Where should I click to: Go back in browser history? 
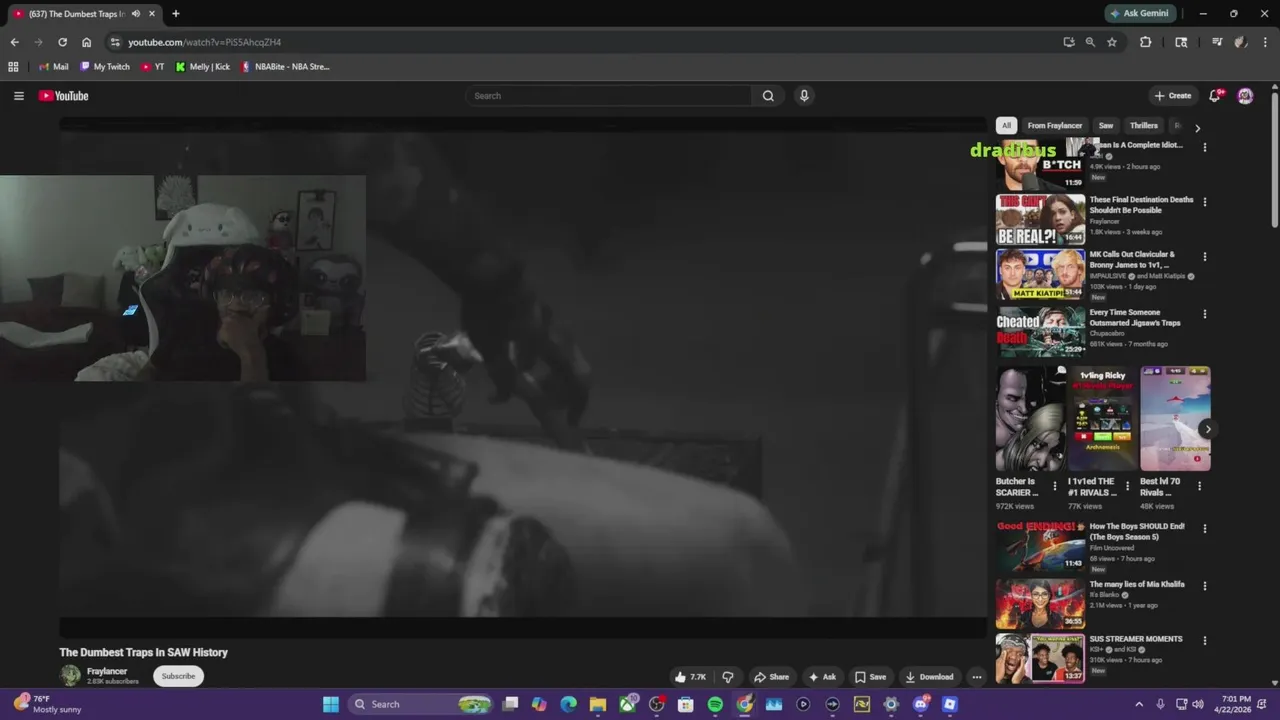coord(14,42)
